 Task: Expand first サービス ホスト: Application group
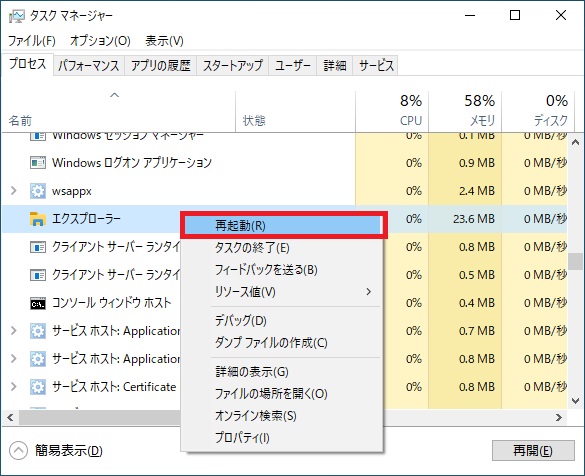[14, 331]
